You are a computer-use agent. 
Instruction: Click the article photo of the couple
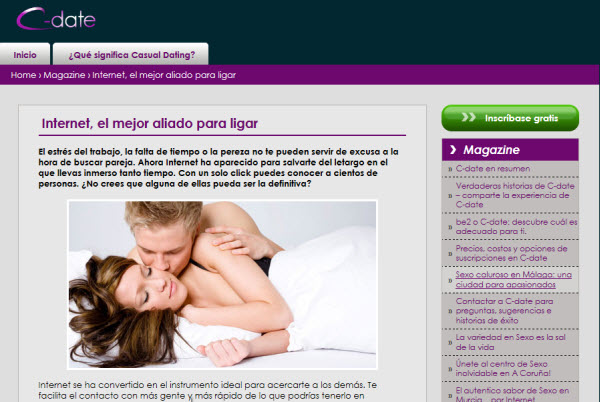pos(222,285)
